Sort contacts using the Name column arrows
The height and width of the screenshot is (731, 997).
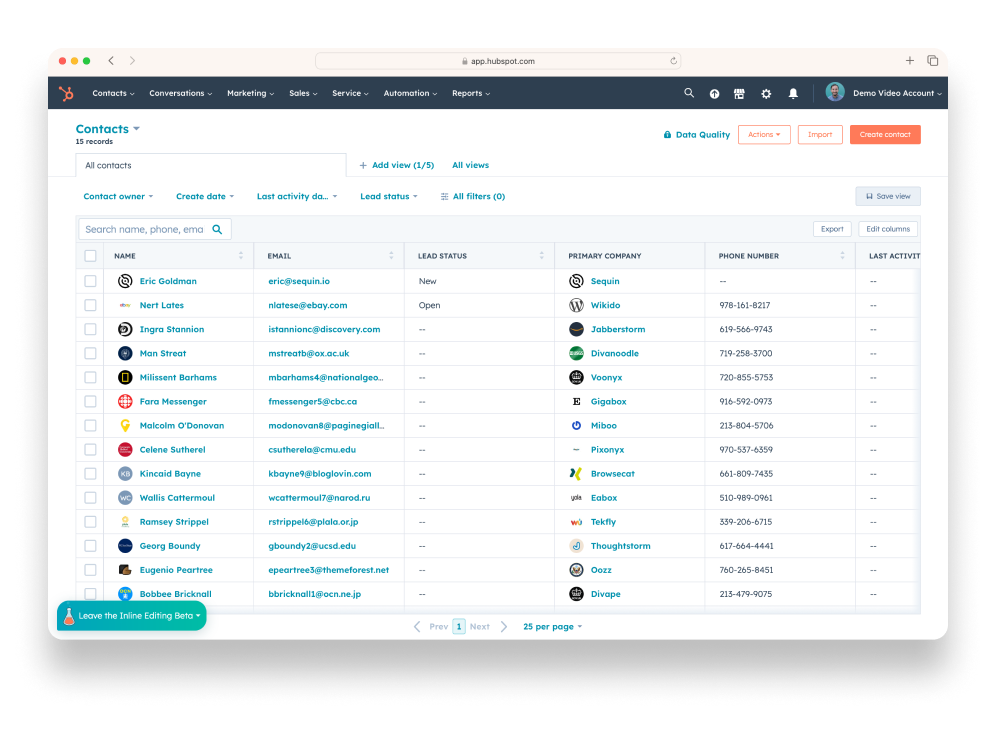point(240,256)
